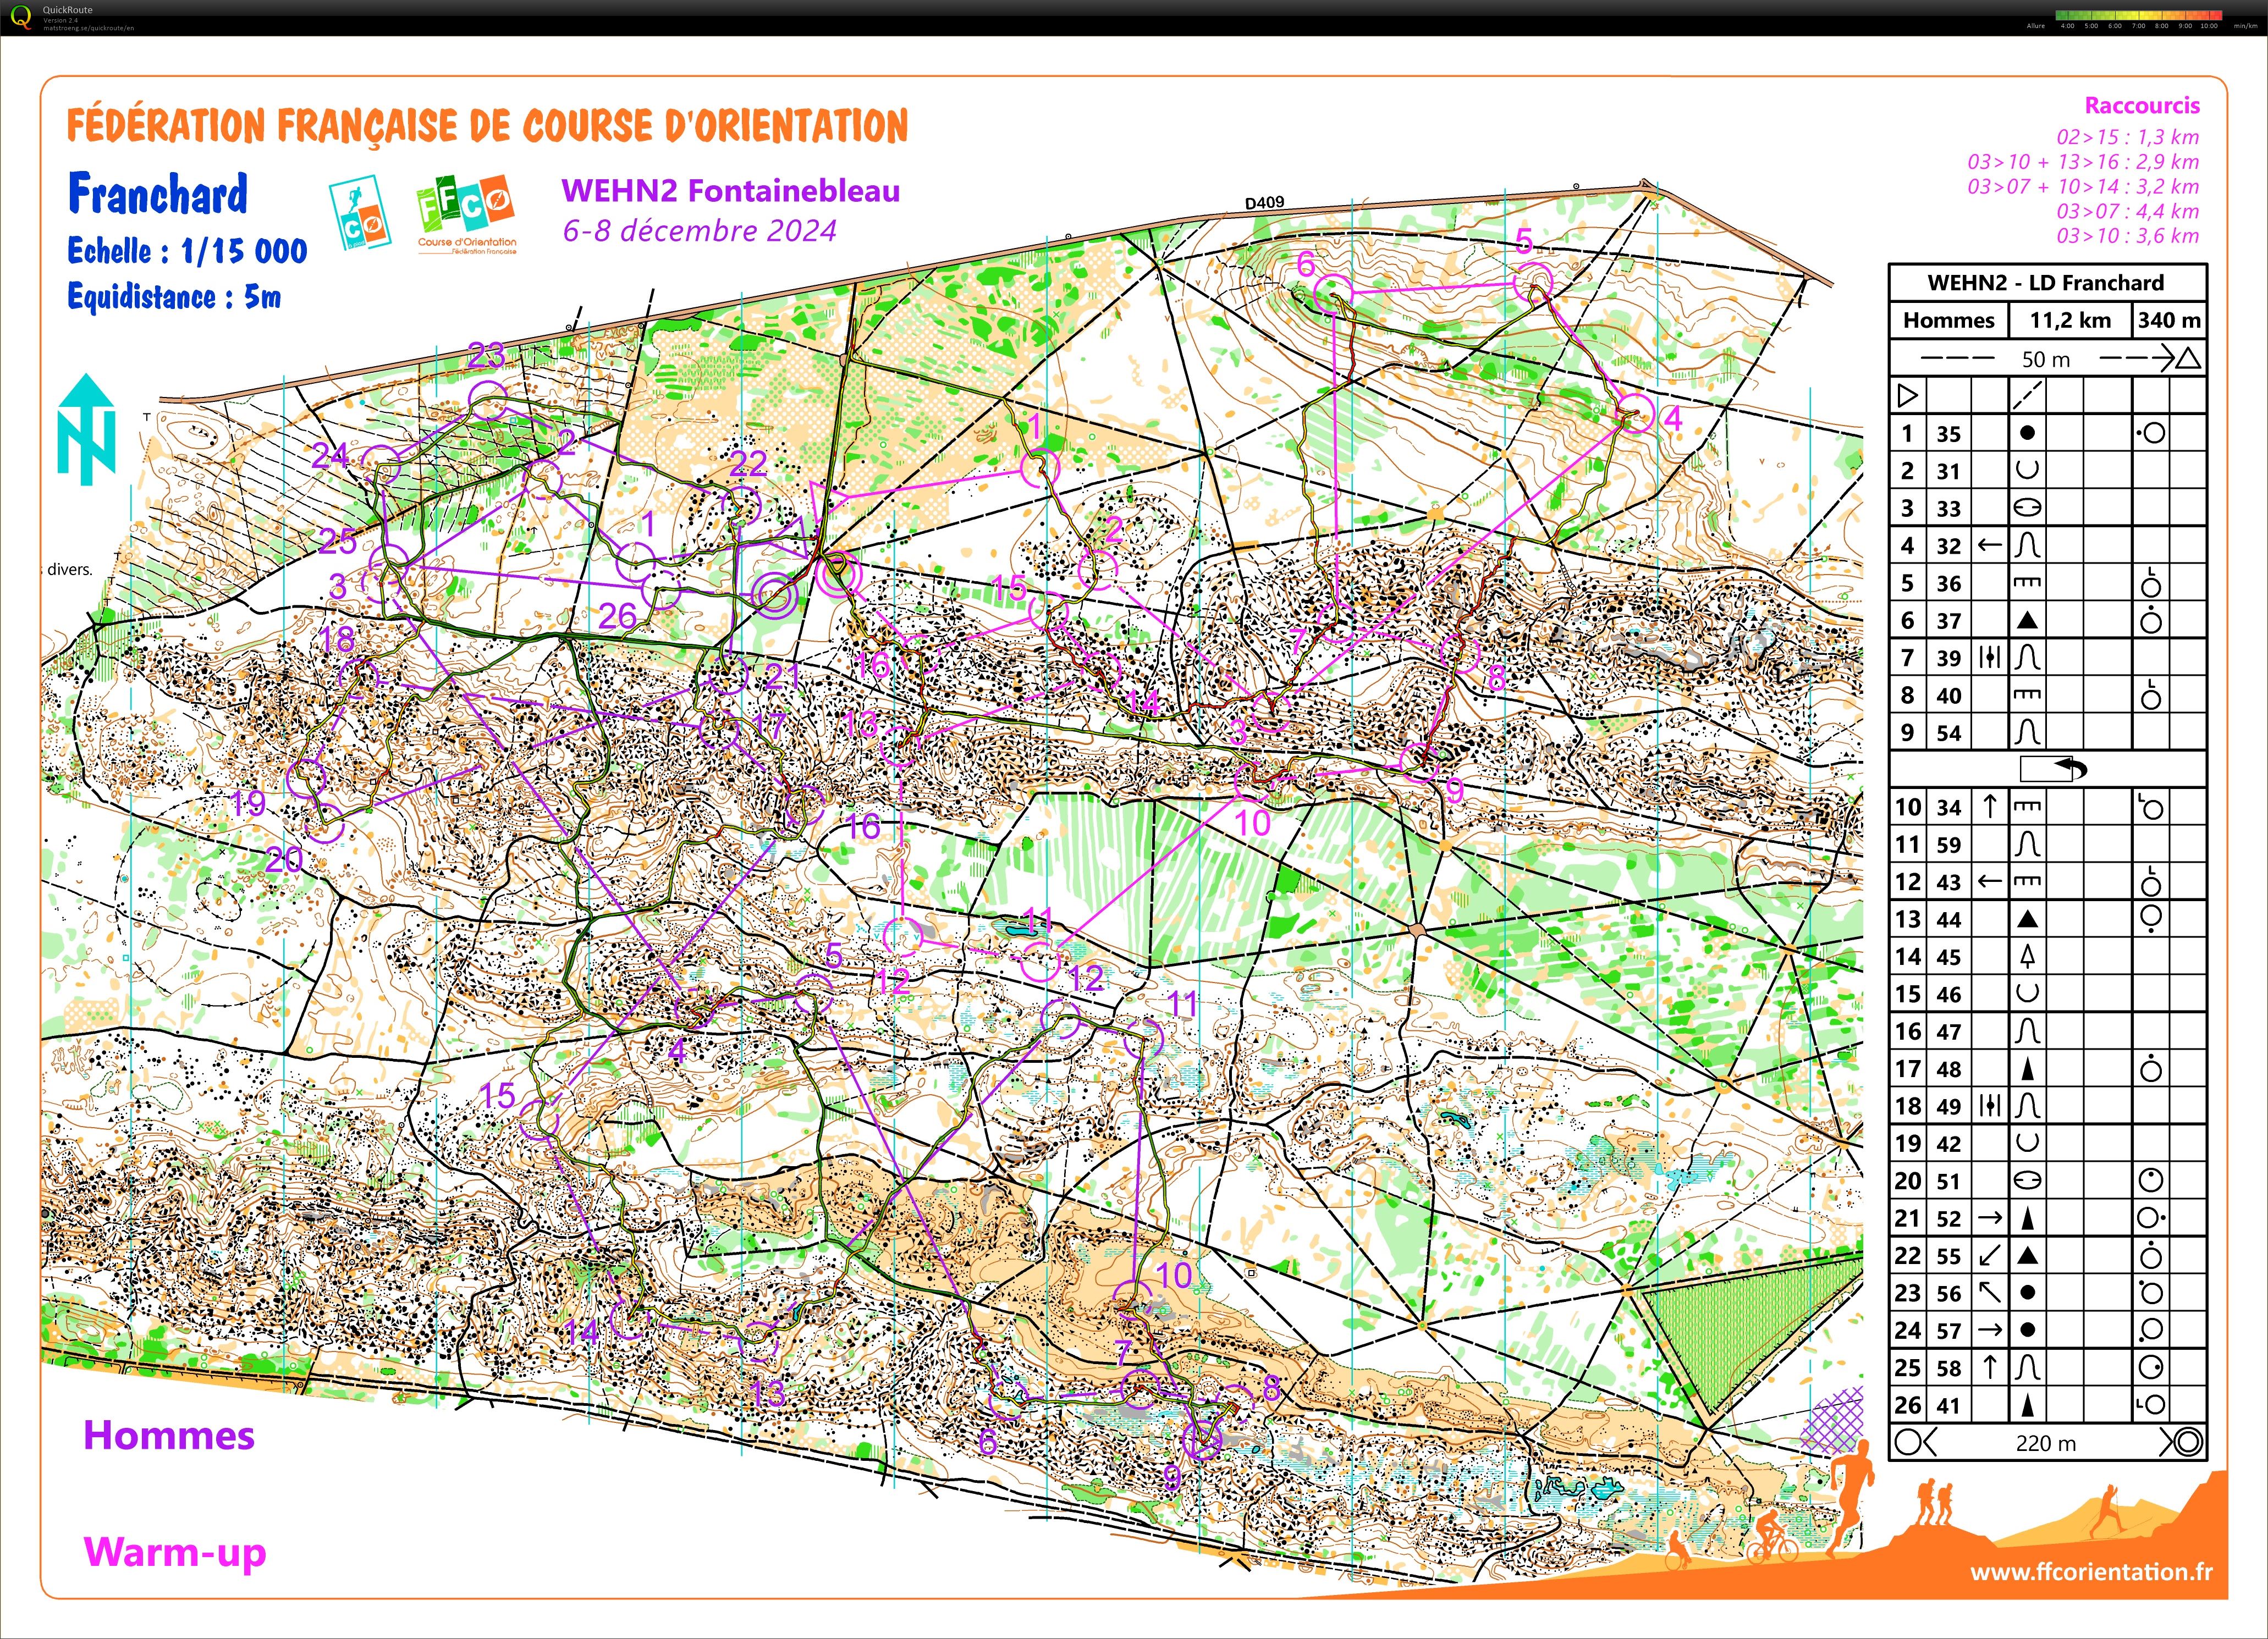Click control code 59 in the table
Screen dimensions: 2268x1639
coord(1948,845)
